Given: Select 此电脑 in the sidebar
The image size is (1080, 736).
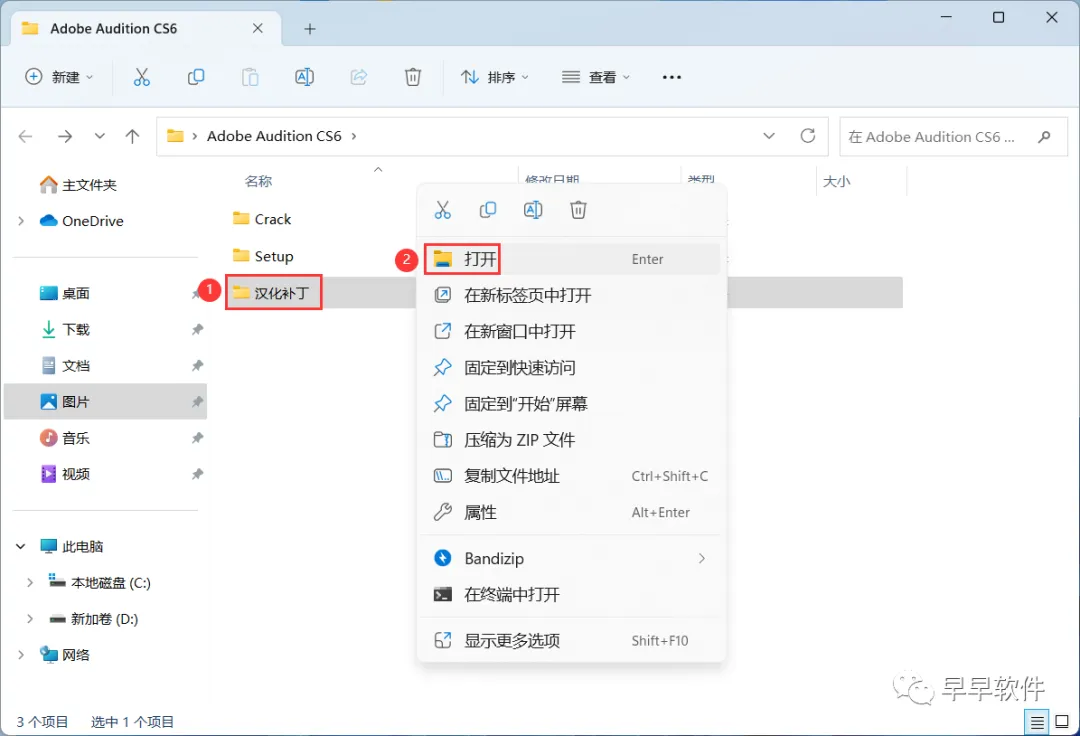Looking at the screenshot, I should 72,547.
